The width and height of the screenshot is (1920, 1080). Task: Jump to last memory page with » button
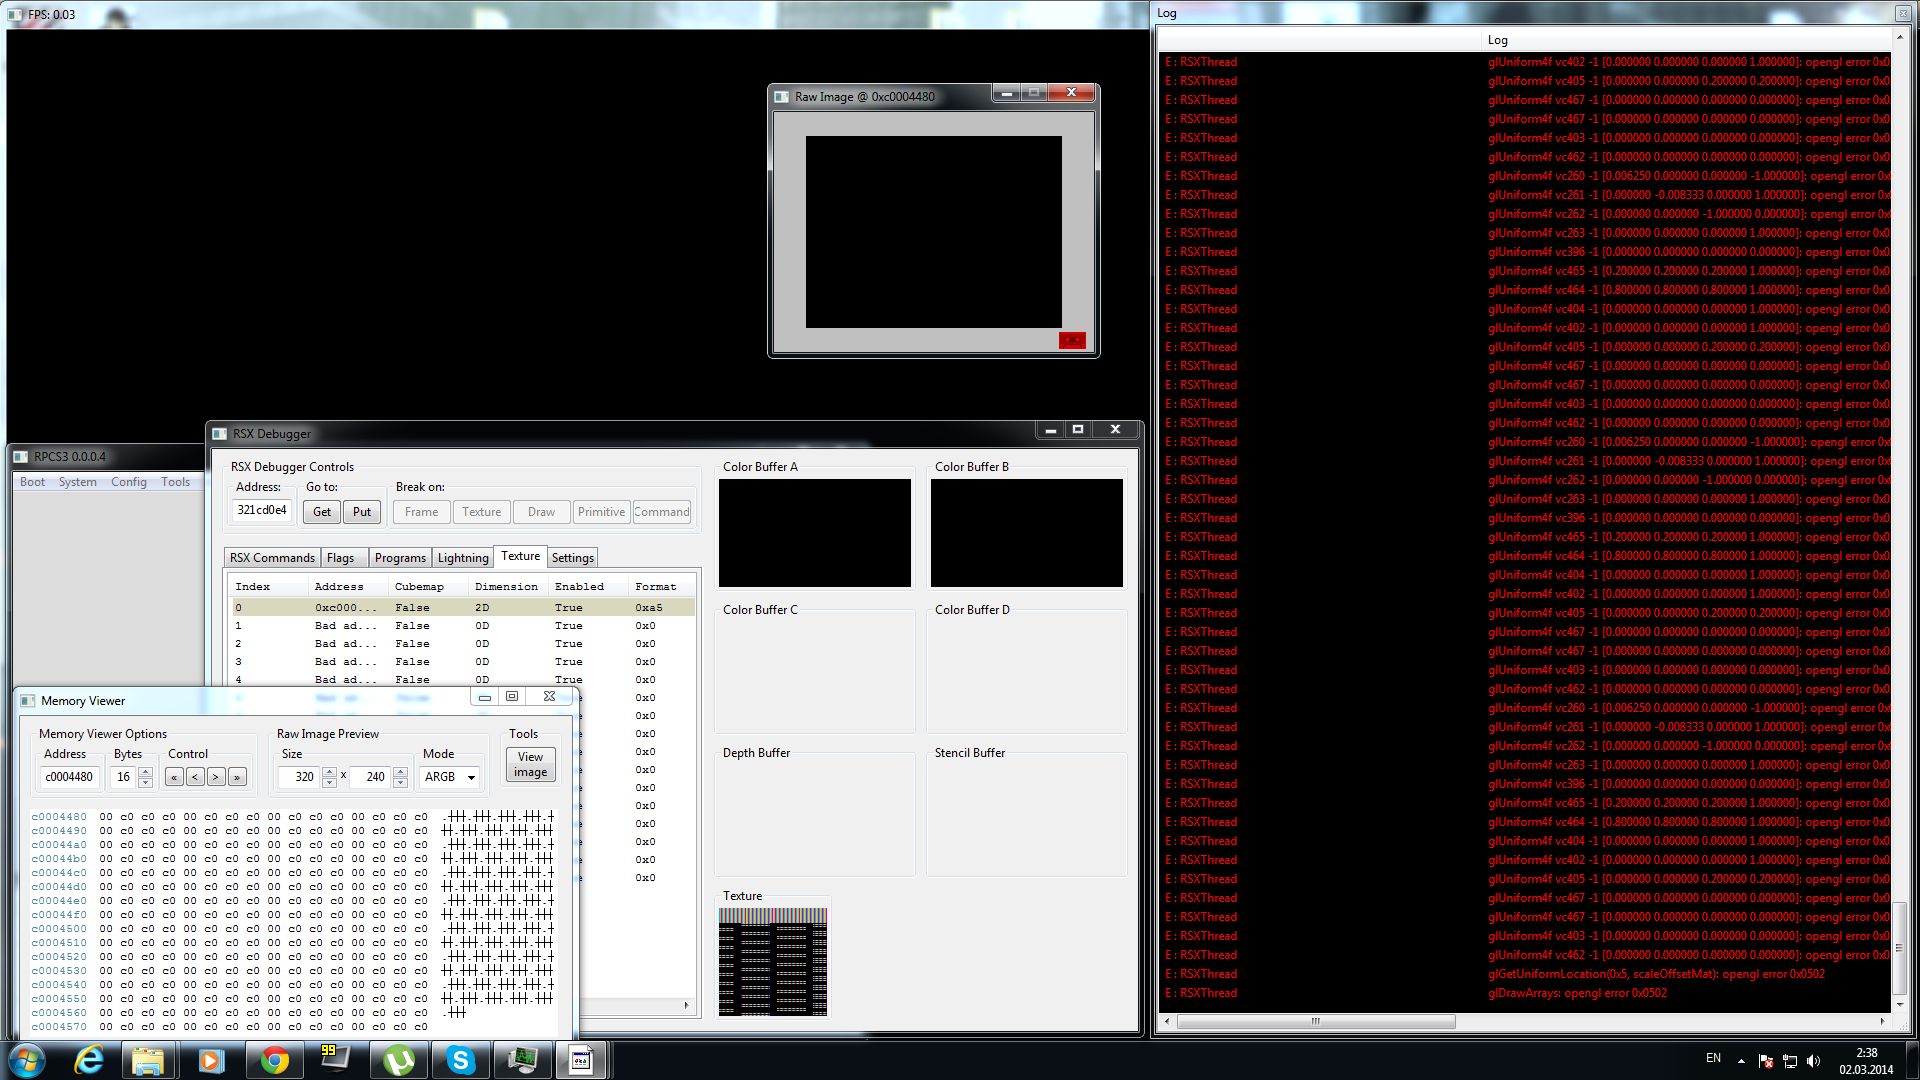pos(237,777)
